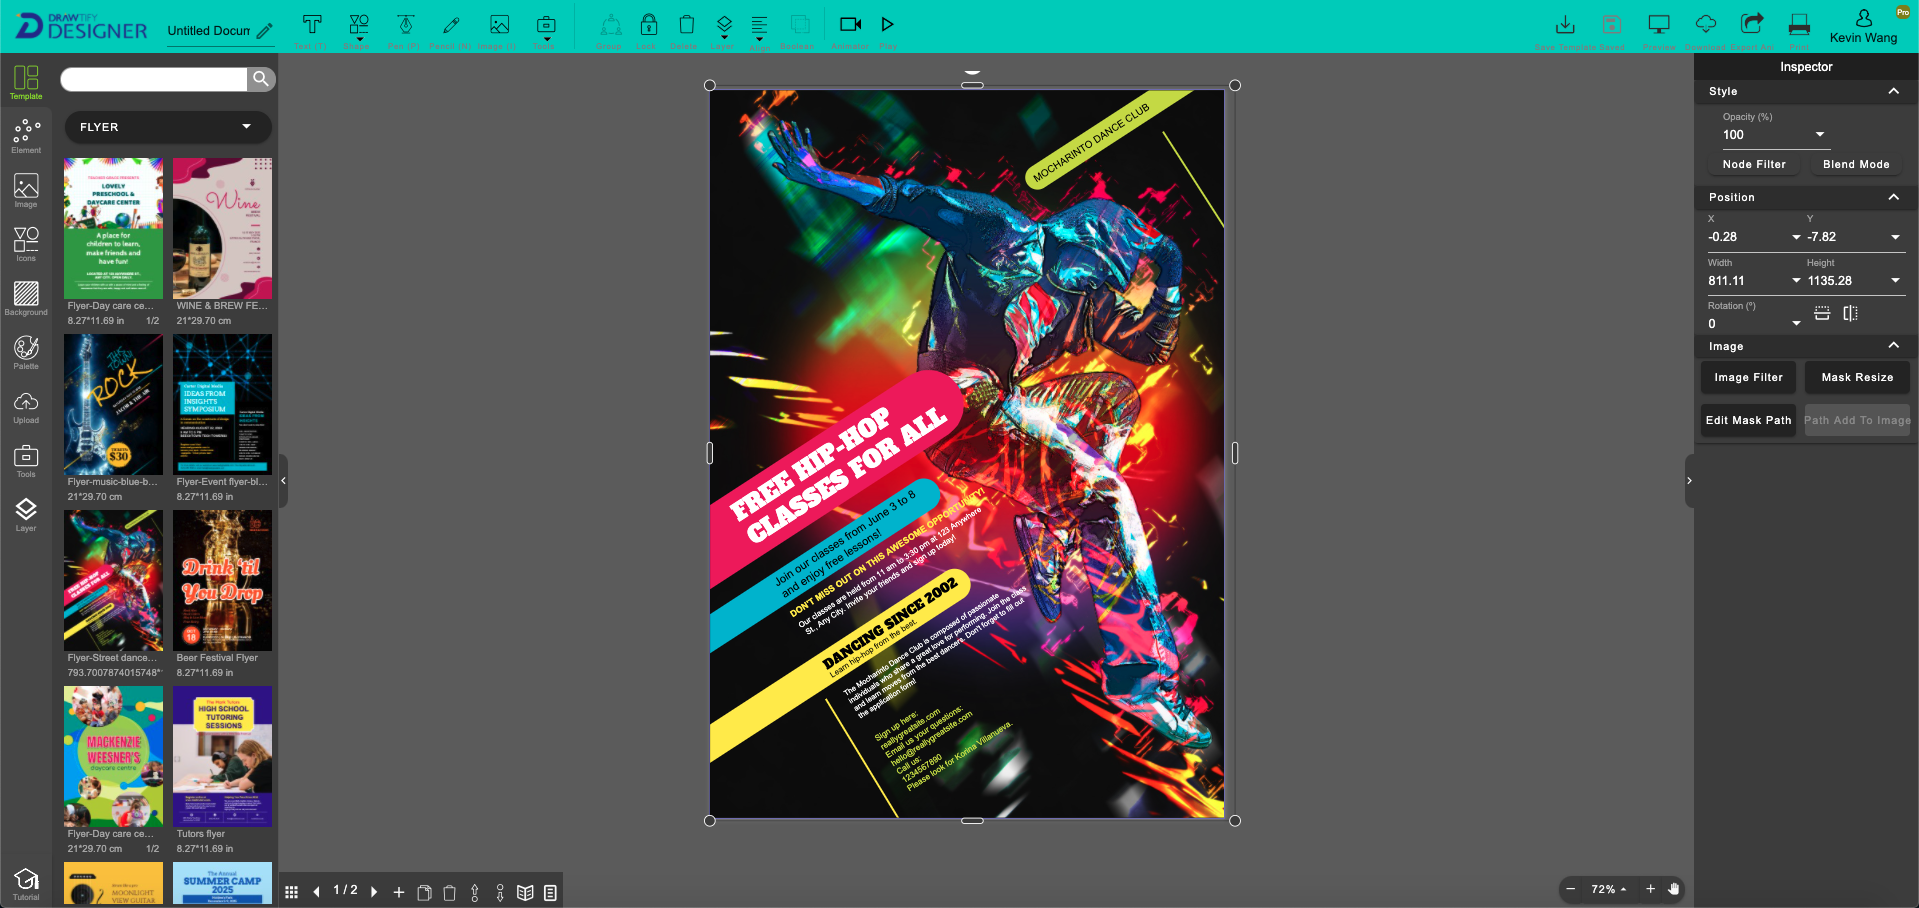Open the Rotation value dropdown arrow
The image size is (1919, 908).
1796,323
